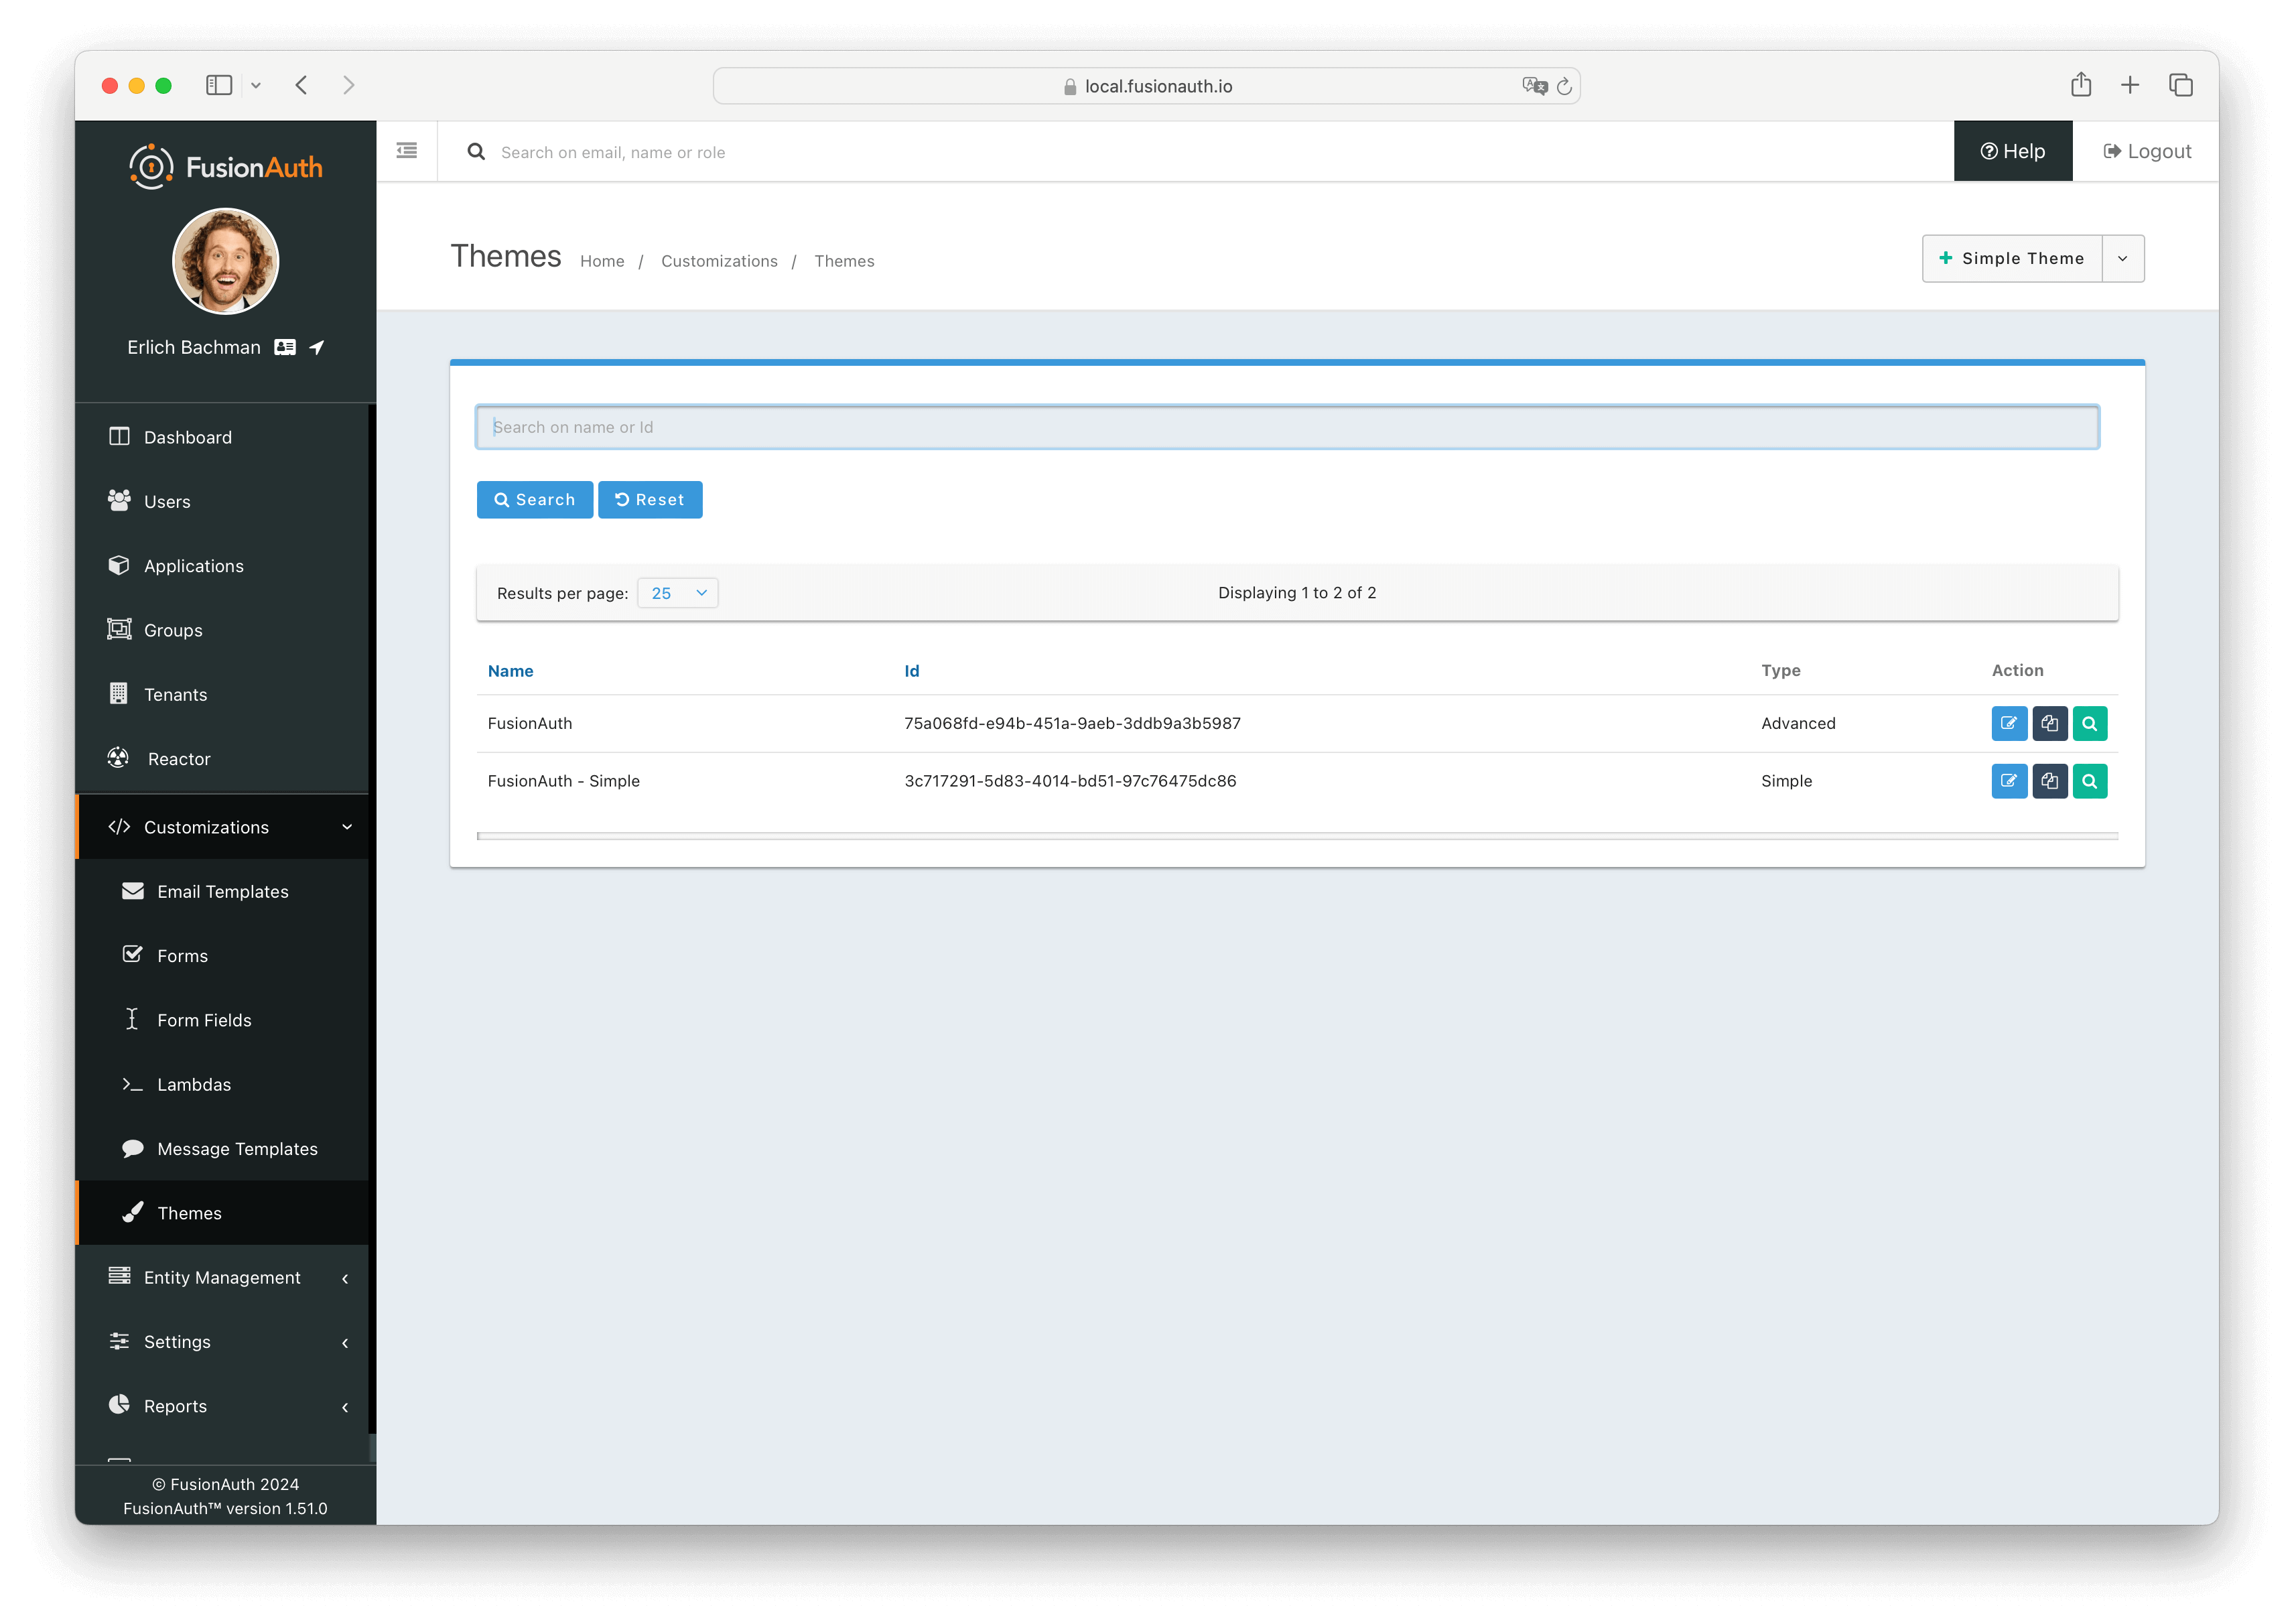Click the duplicate icon for FusionAuth theme
This screenshot has width=2294, height=1624.
point(2049,722)
